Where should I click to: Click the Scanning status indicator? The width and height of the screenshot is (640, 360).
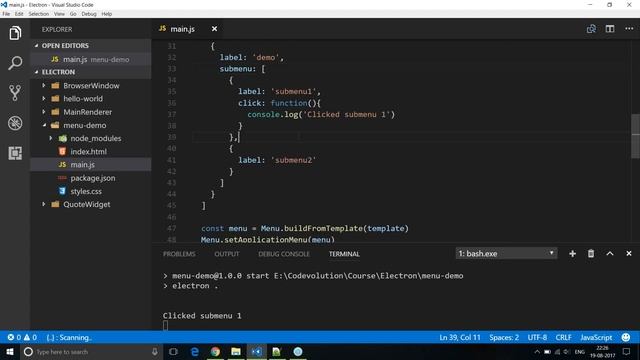[x=69, y=338]
